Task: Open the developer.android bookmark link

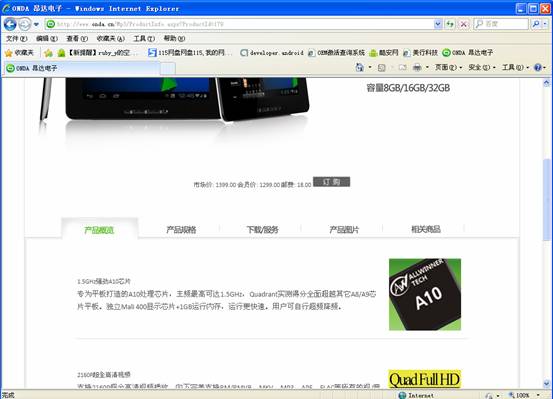Action: [272, 53]
